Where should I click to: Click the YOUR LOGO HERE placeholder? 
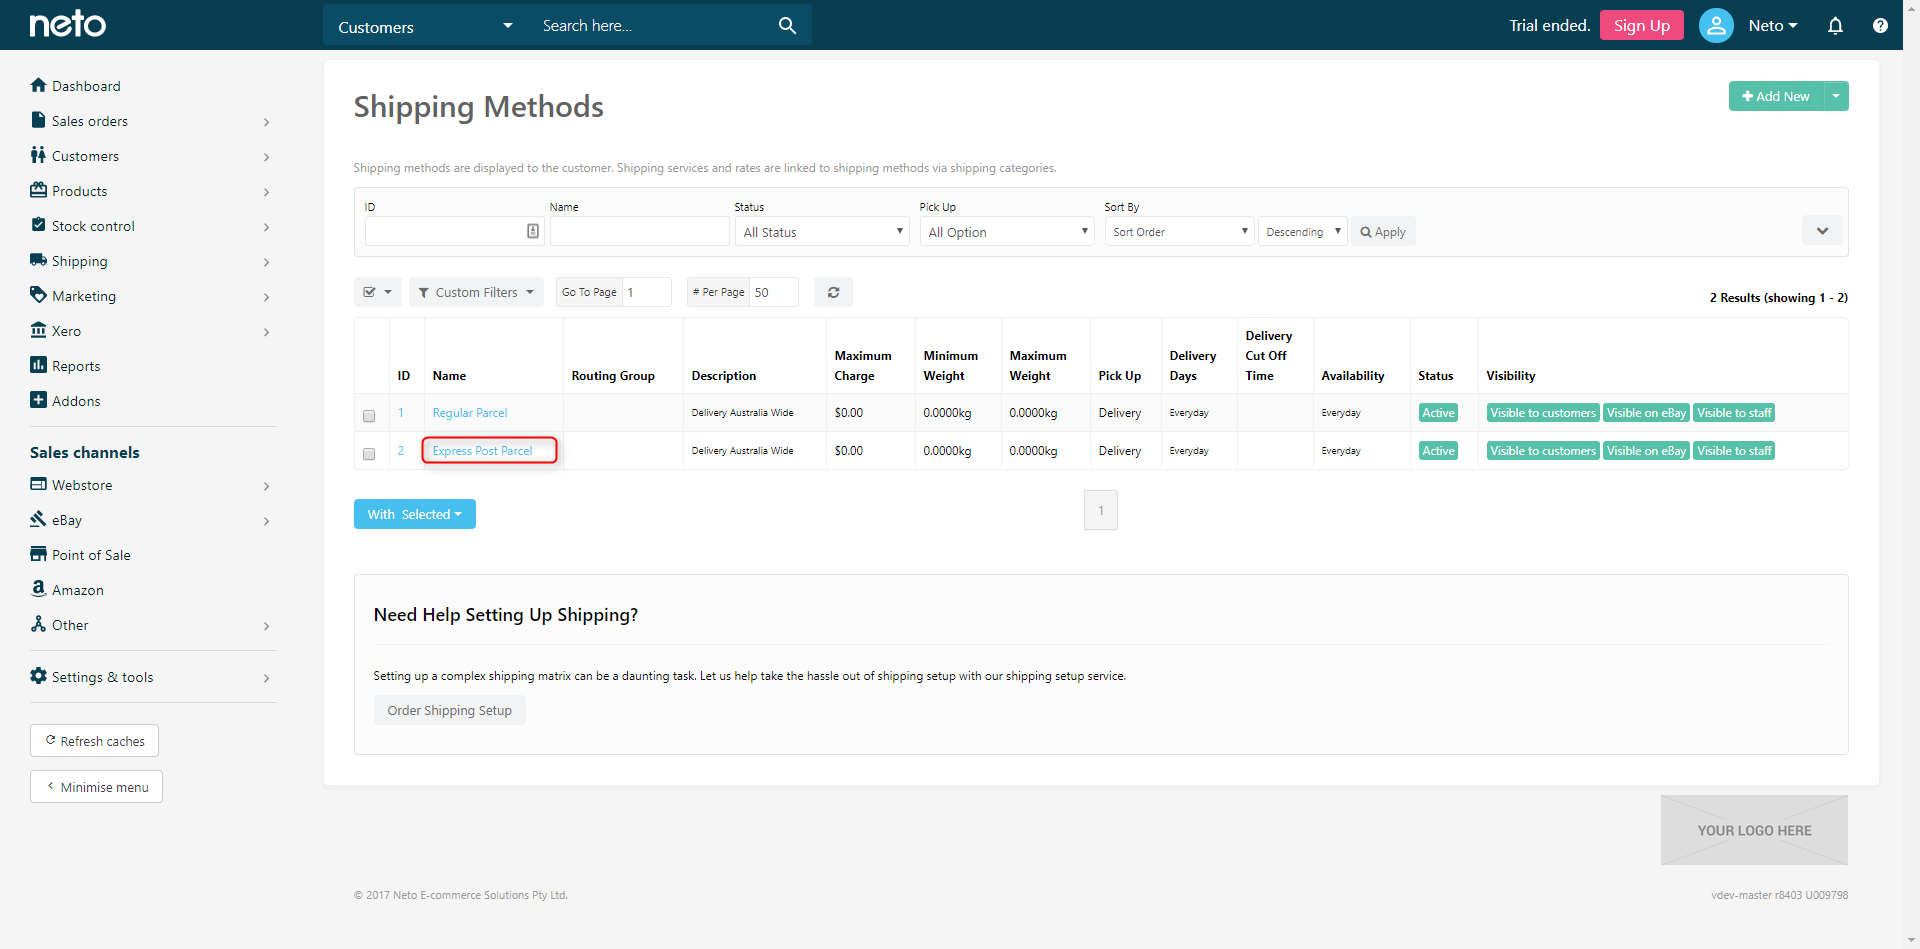pos(1754,830)
